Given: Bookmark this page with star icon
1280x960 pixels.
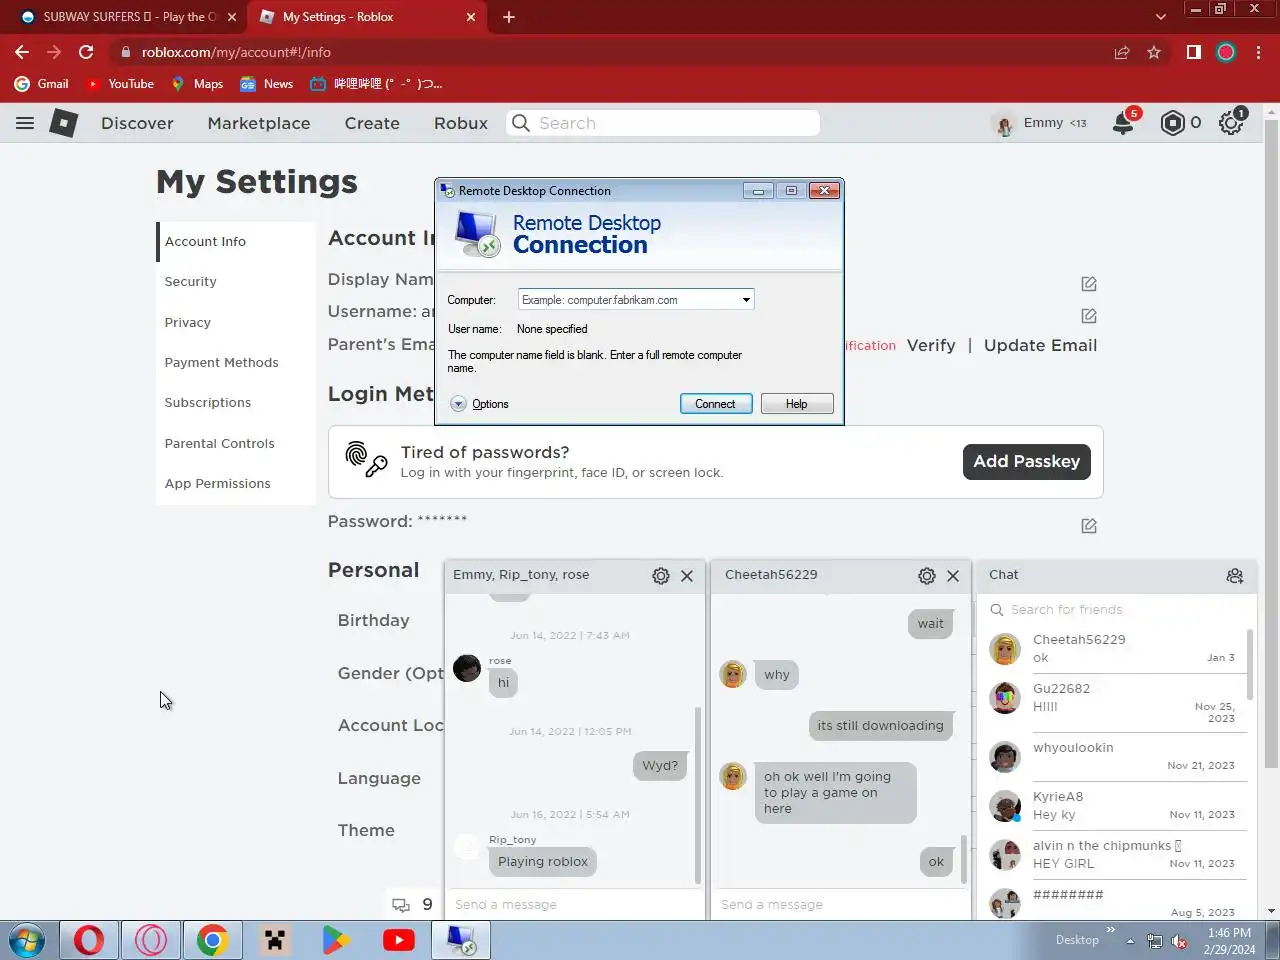Looking at the screenshot, I should click(1154, 52).
